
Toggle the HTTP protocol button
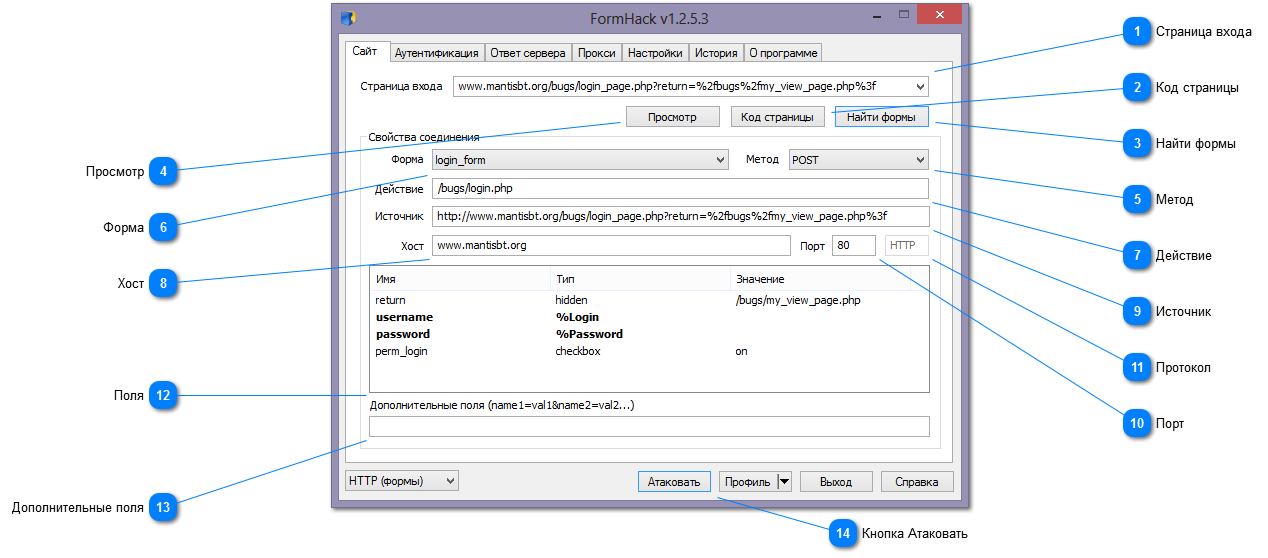[x=905, y=245]
